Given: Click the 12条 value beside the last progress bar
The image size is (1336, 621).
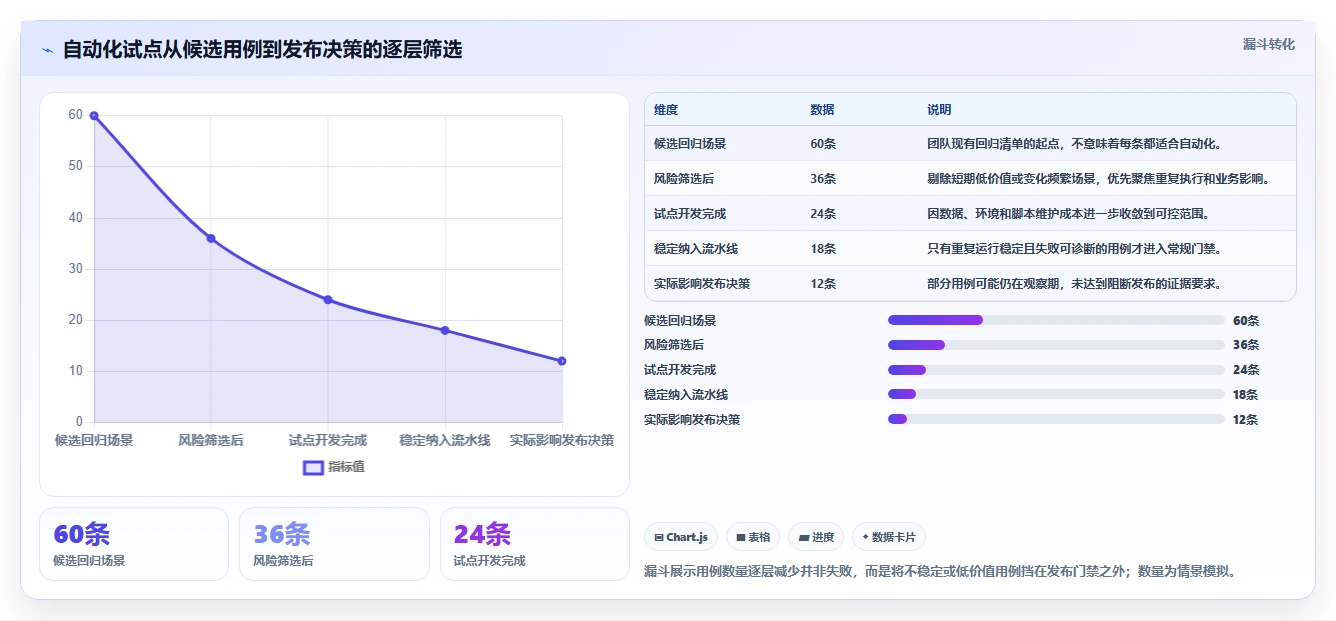Looking at the screenshot, I should [x=1246, y=420].
